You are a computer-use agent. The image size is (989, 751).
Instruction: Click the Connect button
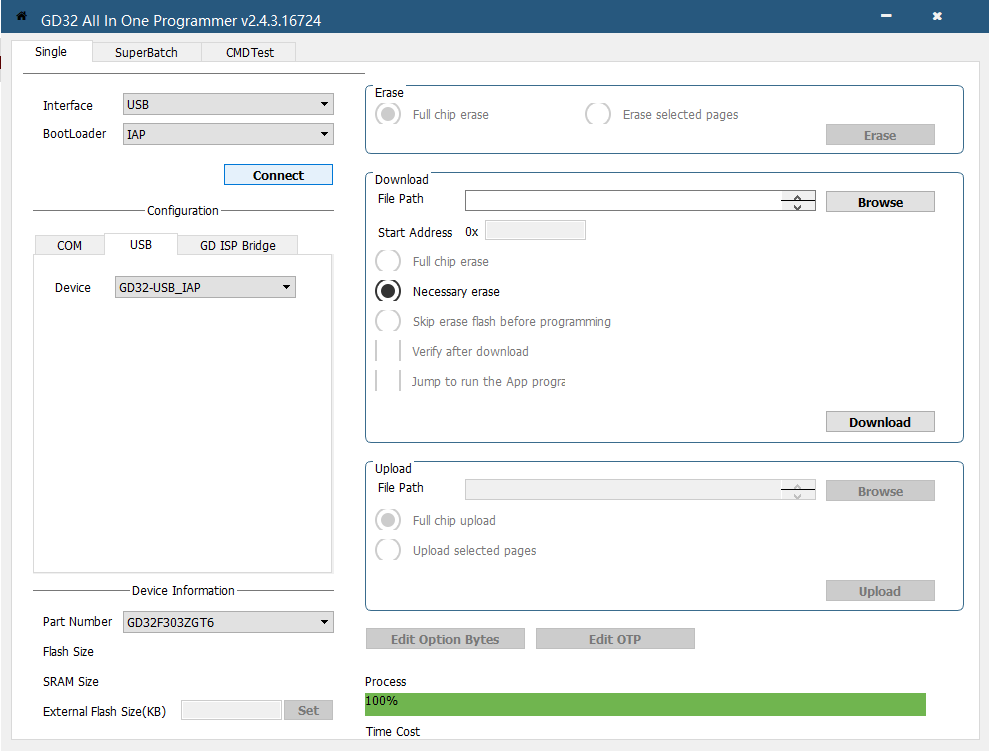[278, 175]
